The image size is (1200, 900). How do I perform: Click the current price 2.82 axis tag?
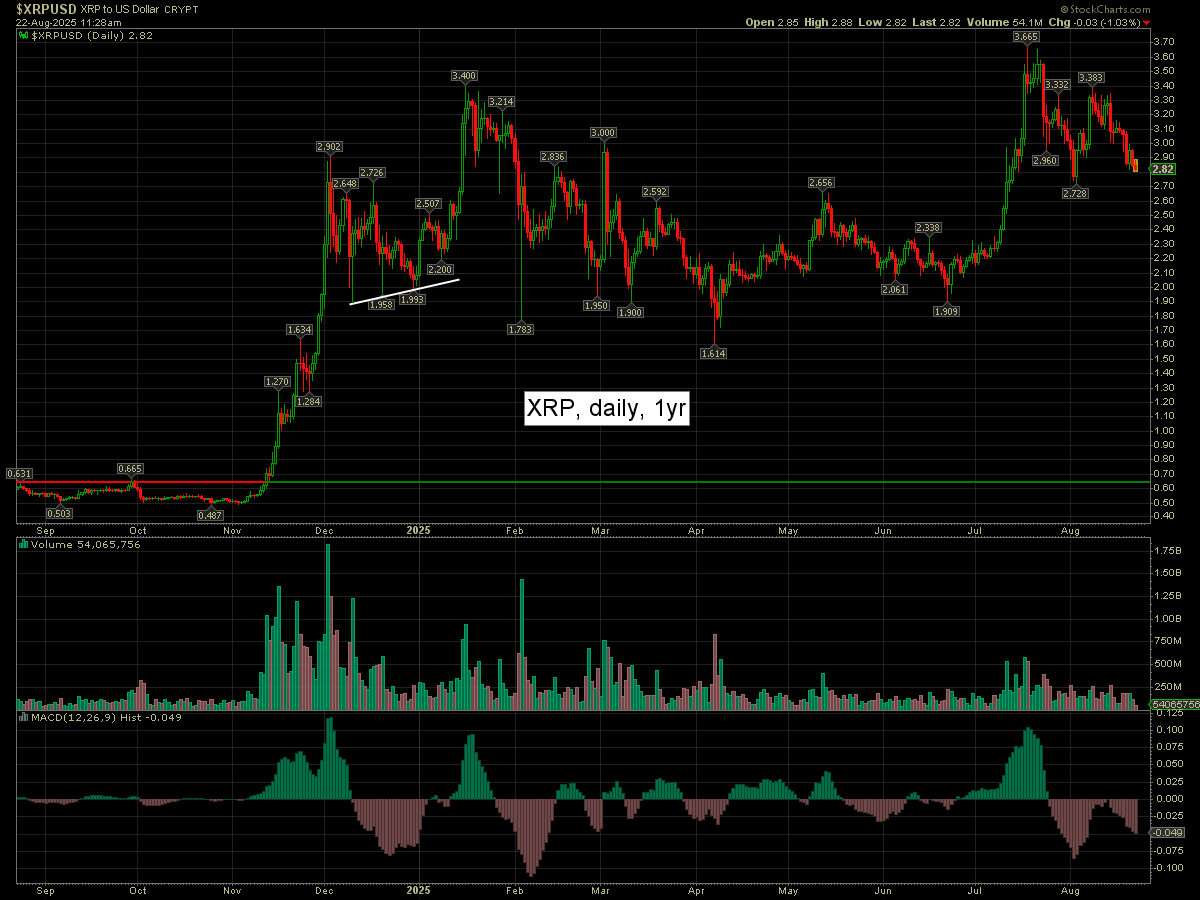[1162, 170]
